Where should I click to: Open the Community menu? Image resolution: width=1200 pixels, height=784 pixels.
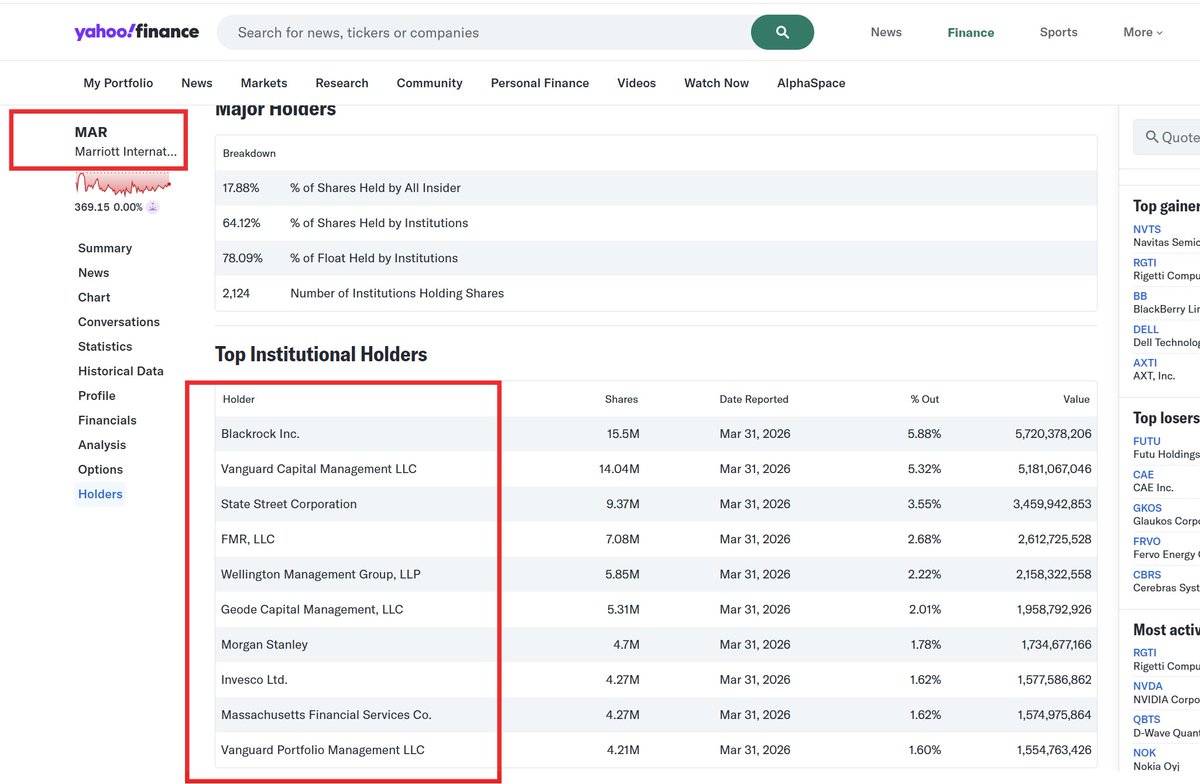point(429,83)
